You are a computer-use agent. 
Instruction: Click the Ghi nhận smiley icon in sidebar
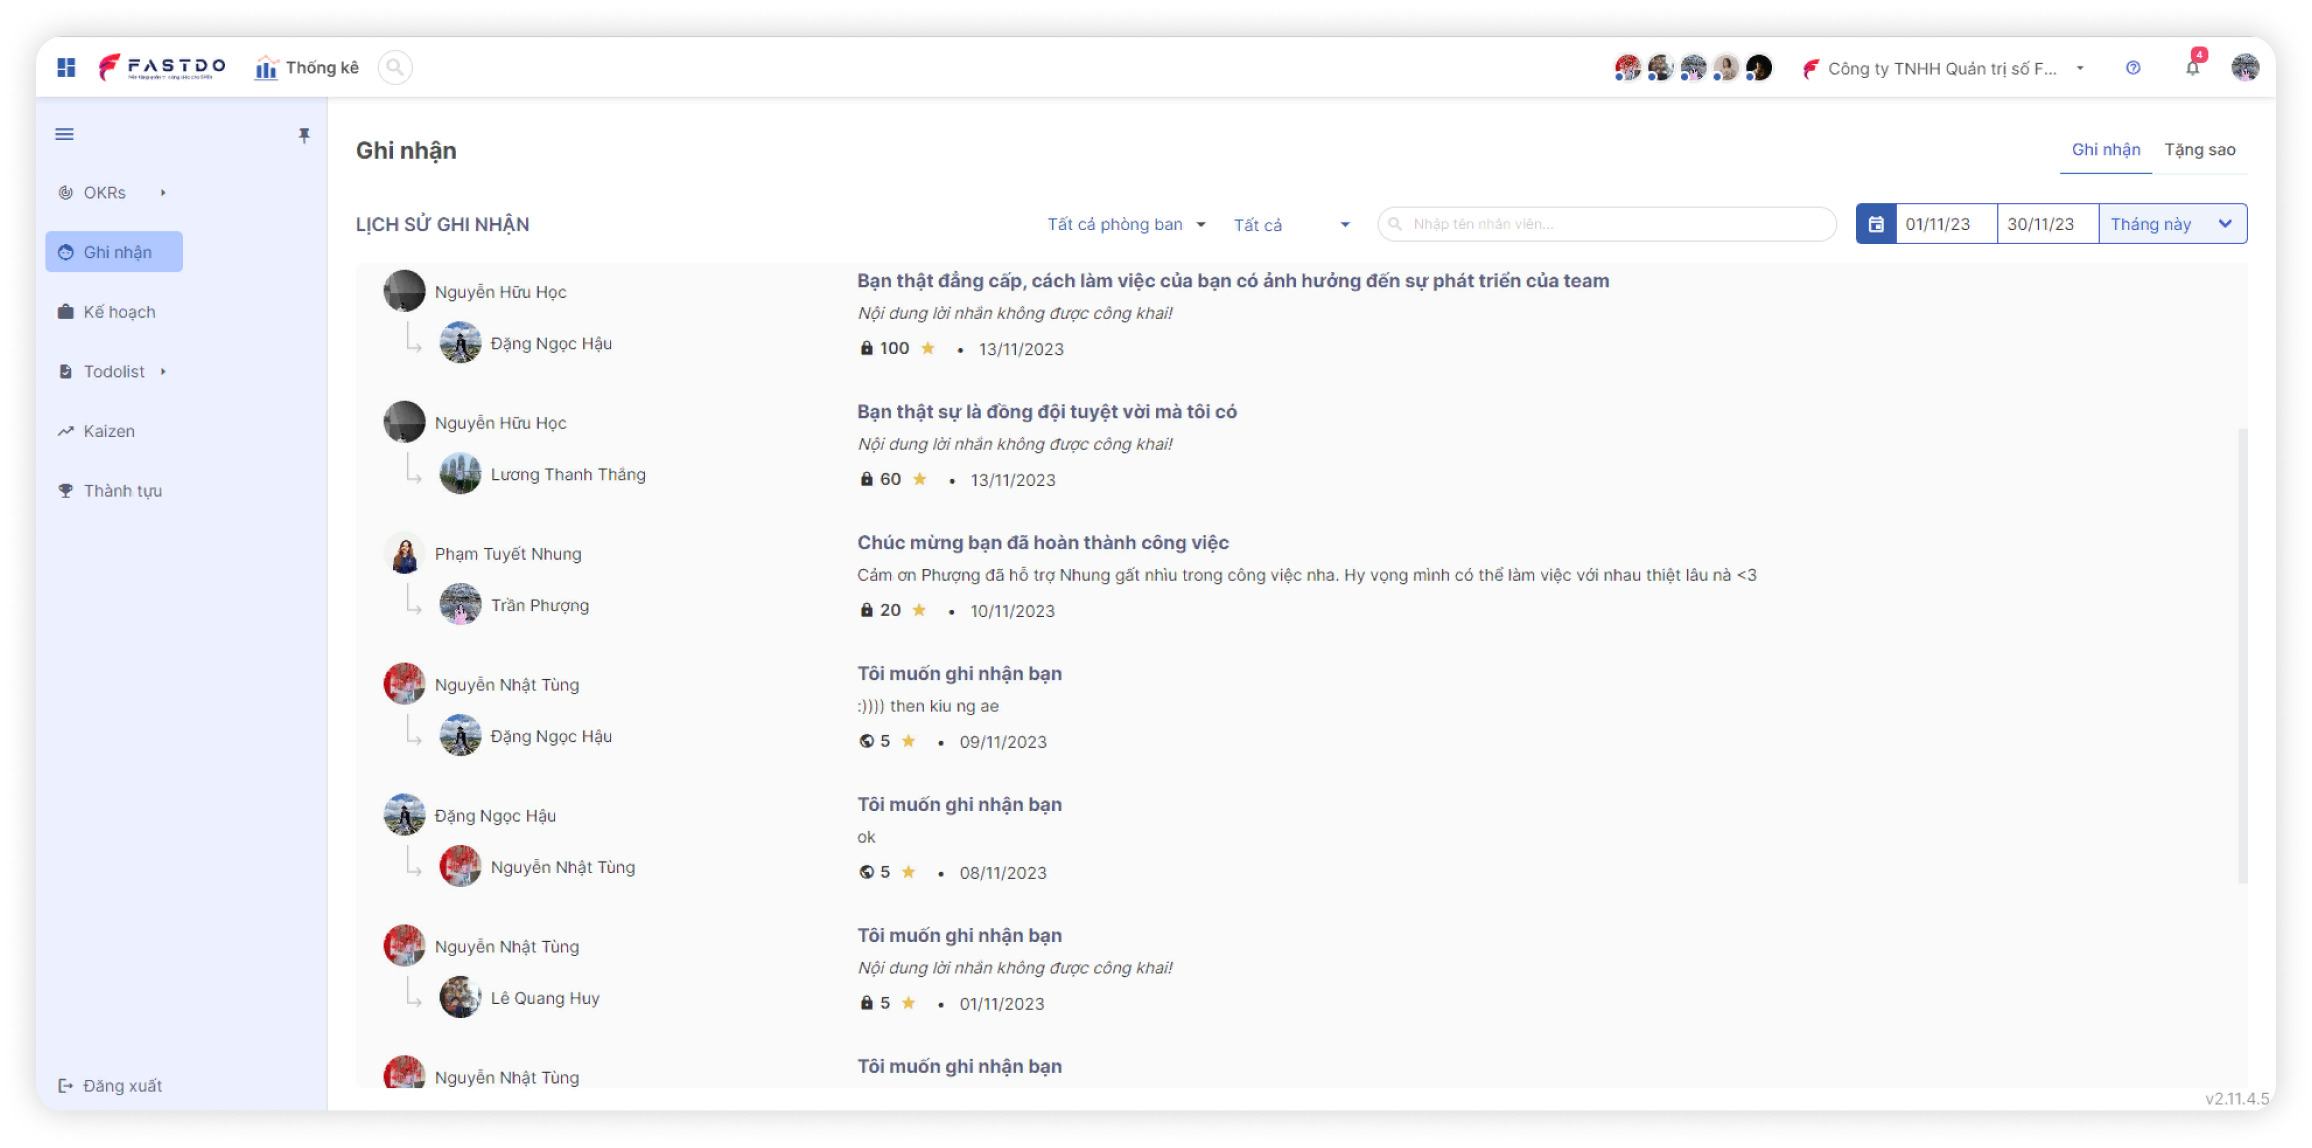(x=66, y=252)
